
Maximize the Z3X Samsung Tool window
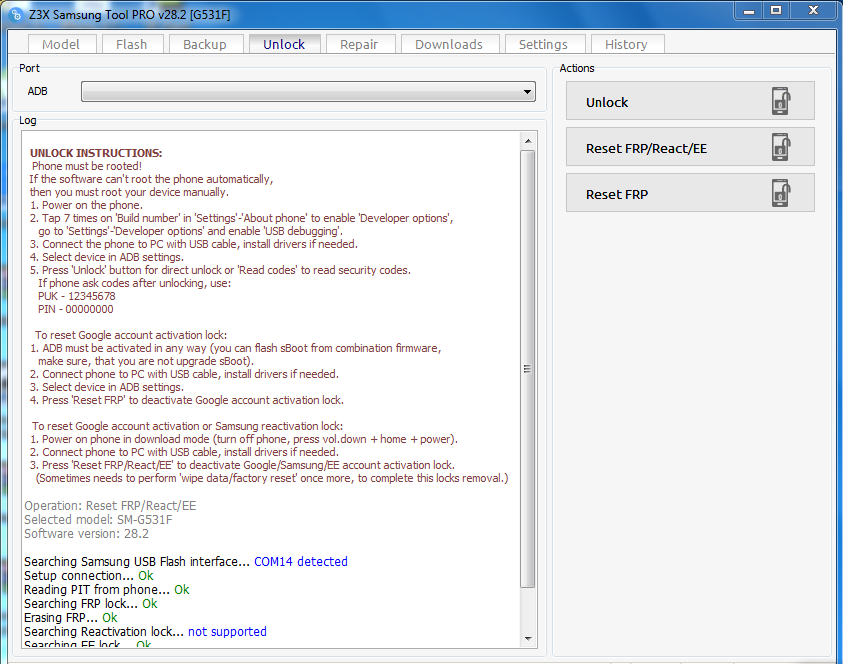point(776,10)
